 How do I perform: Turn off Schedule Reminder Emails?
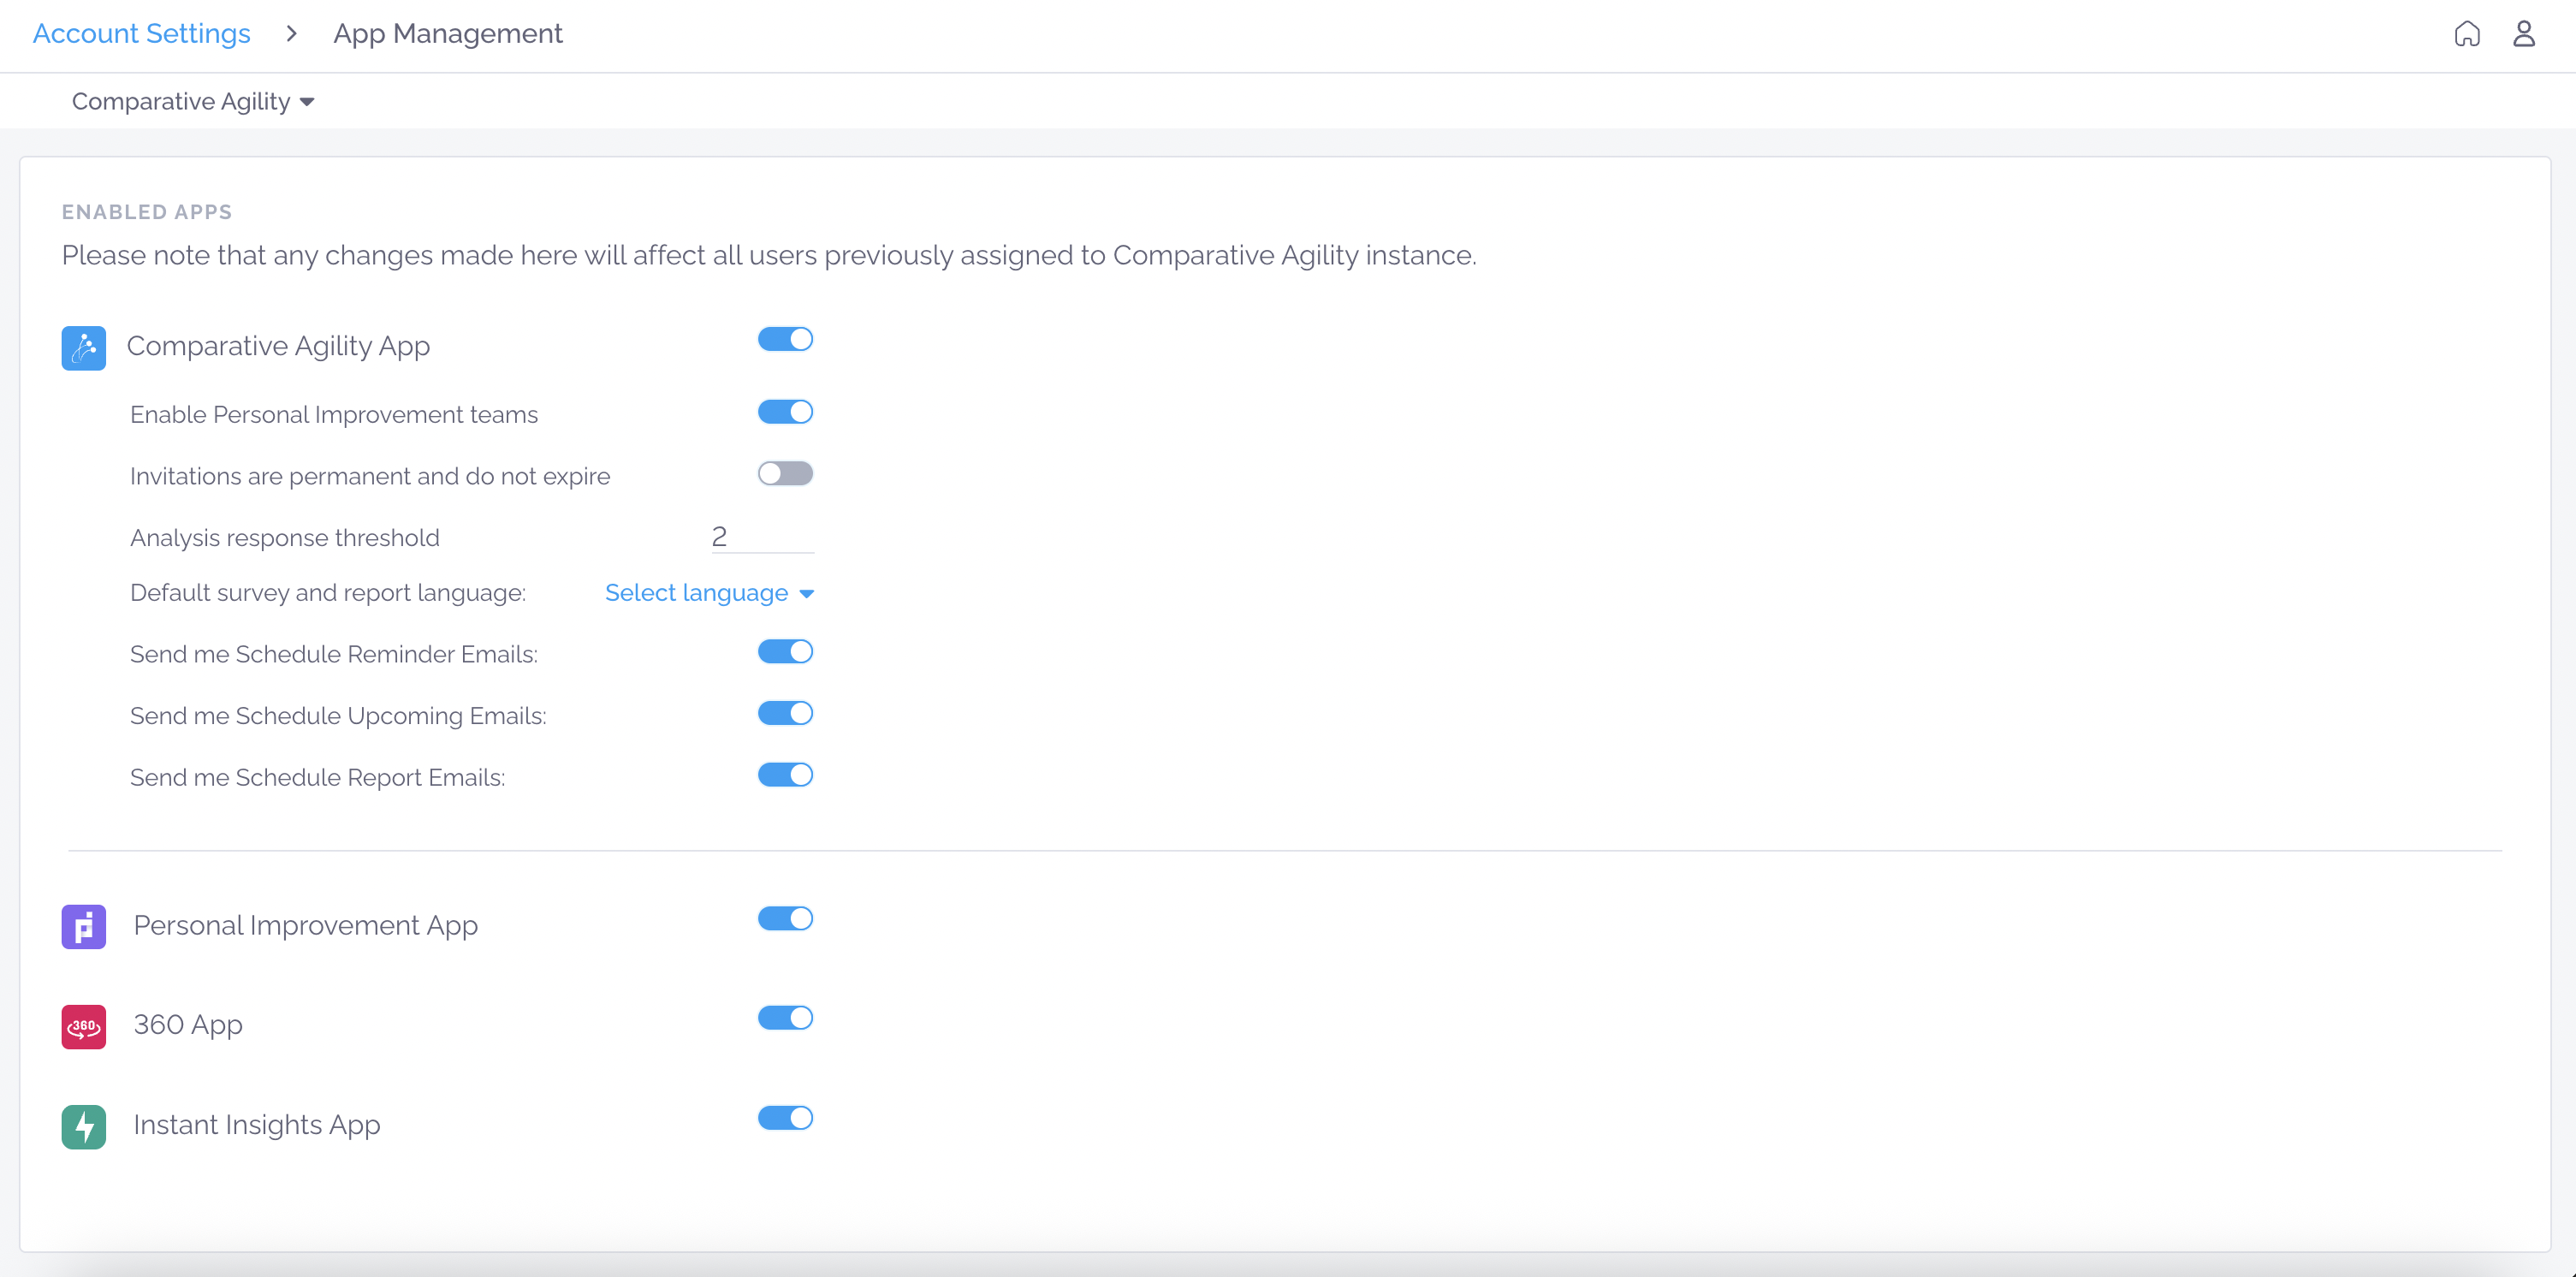[785, 652]
